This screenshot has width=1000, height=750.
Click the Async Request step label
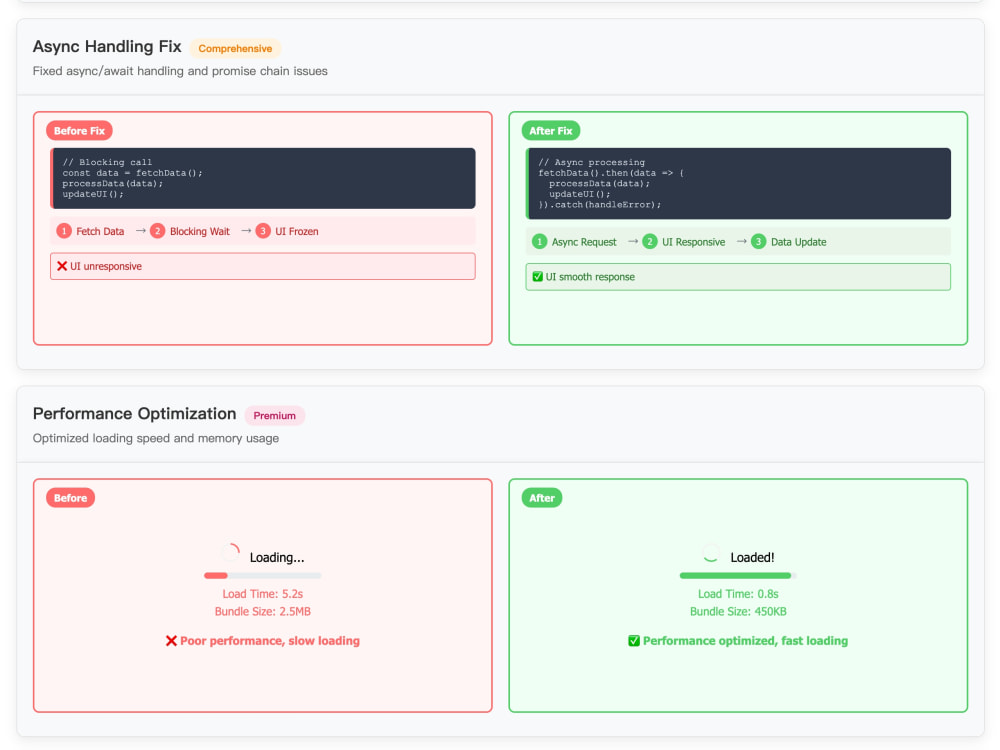(x=584, y=242)
